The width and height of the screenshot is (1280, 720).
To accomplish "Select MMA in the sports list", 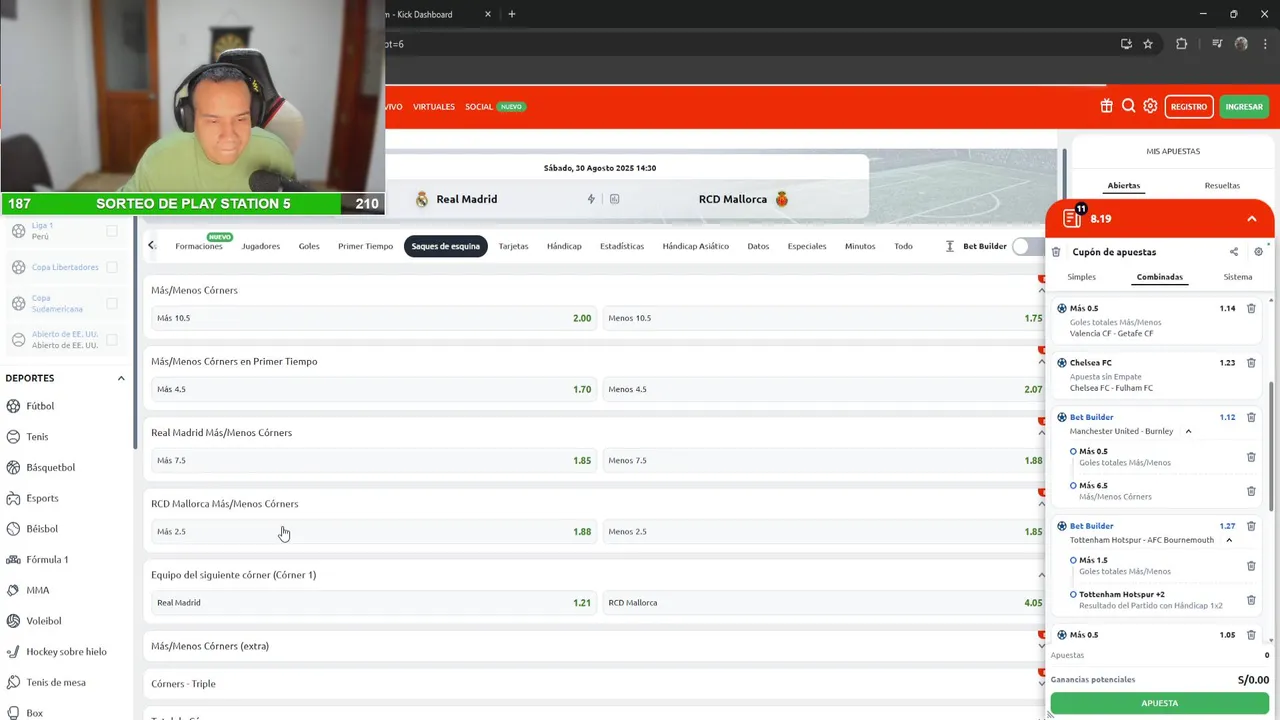I will coord(38,590).
